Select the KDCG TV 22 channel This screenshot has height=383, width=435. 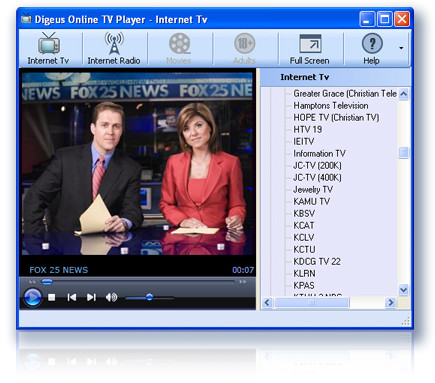pos(317,262)
